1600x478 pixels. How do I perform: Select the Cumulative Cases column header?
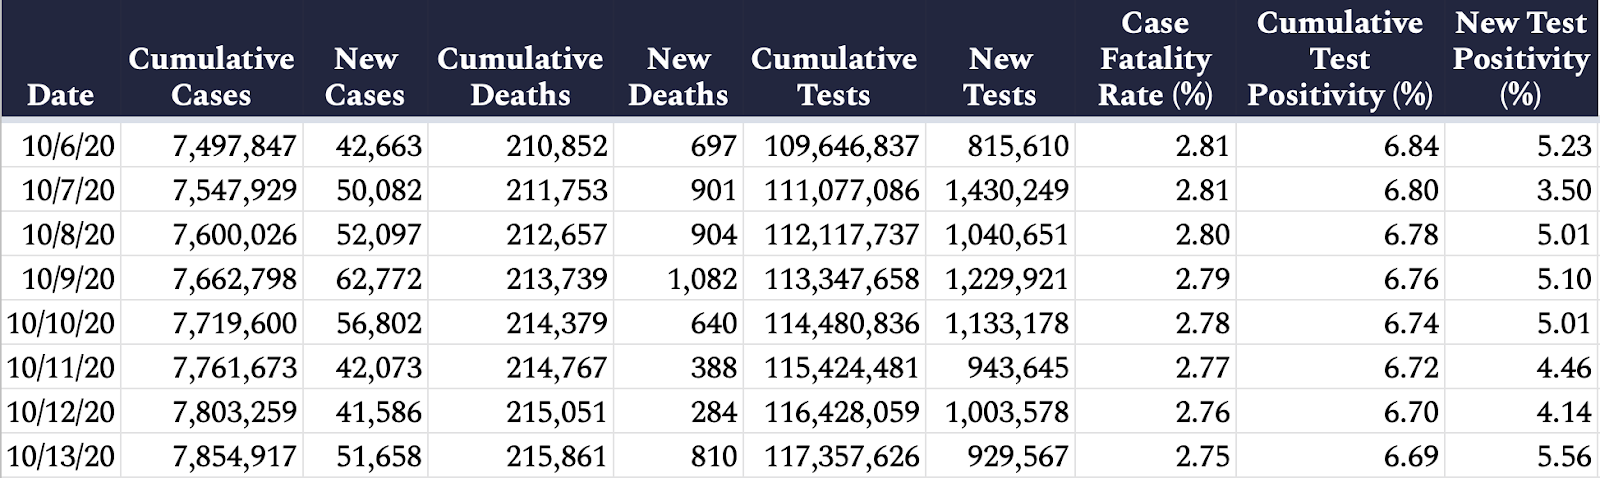(x=211, y=76)
